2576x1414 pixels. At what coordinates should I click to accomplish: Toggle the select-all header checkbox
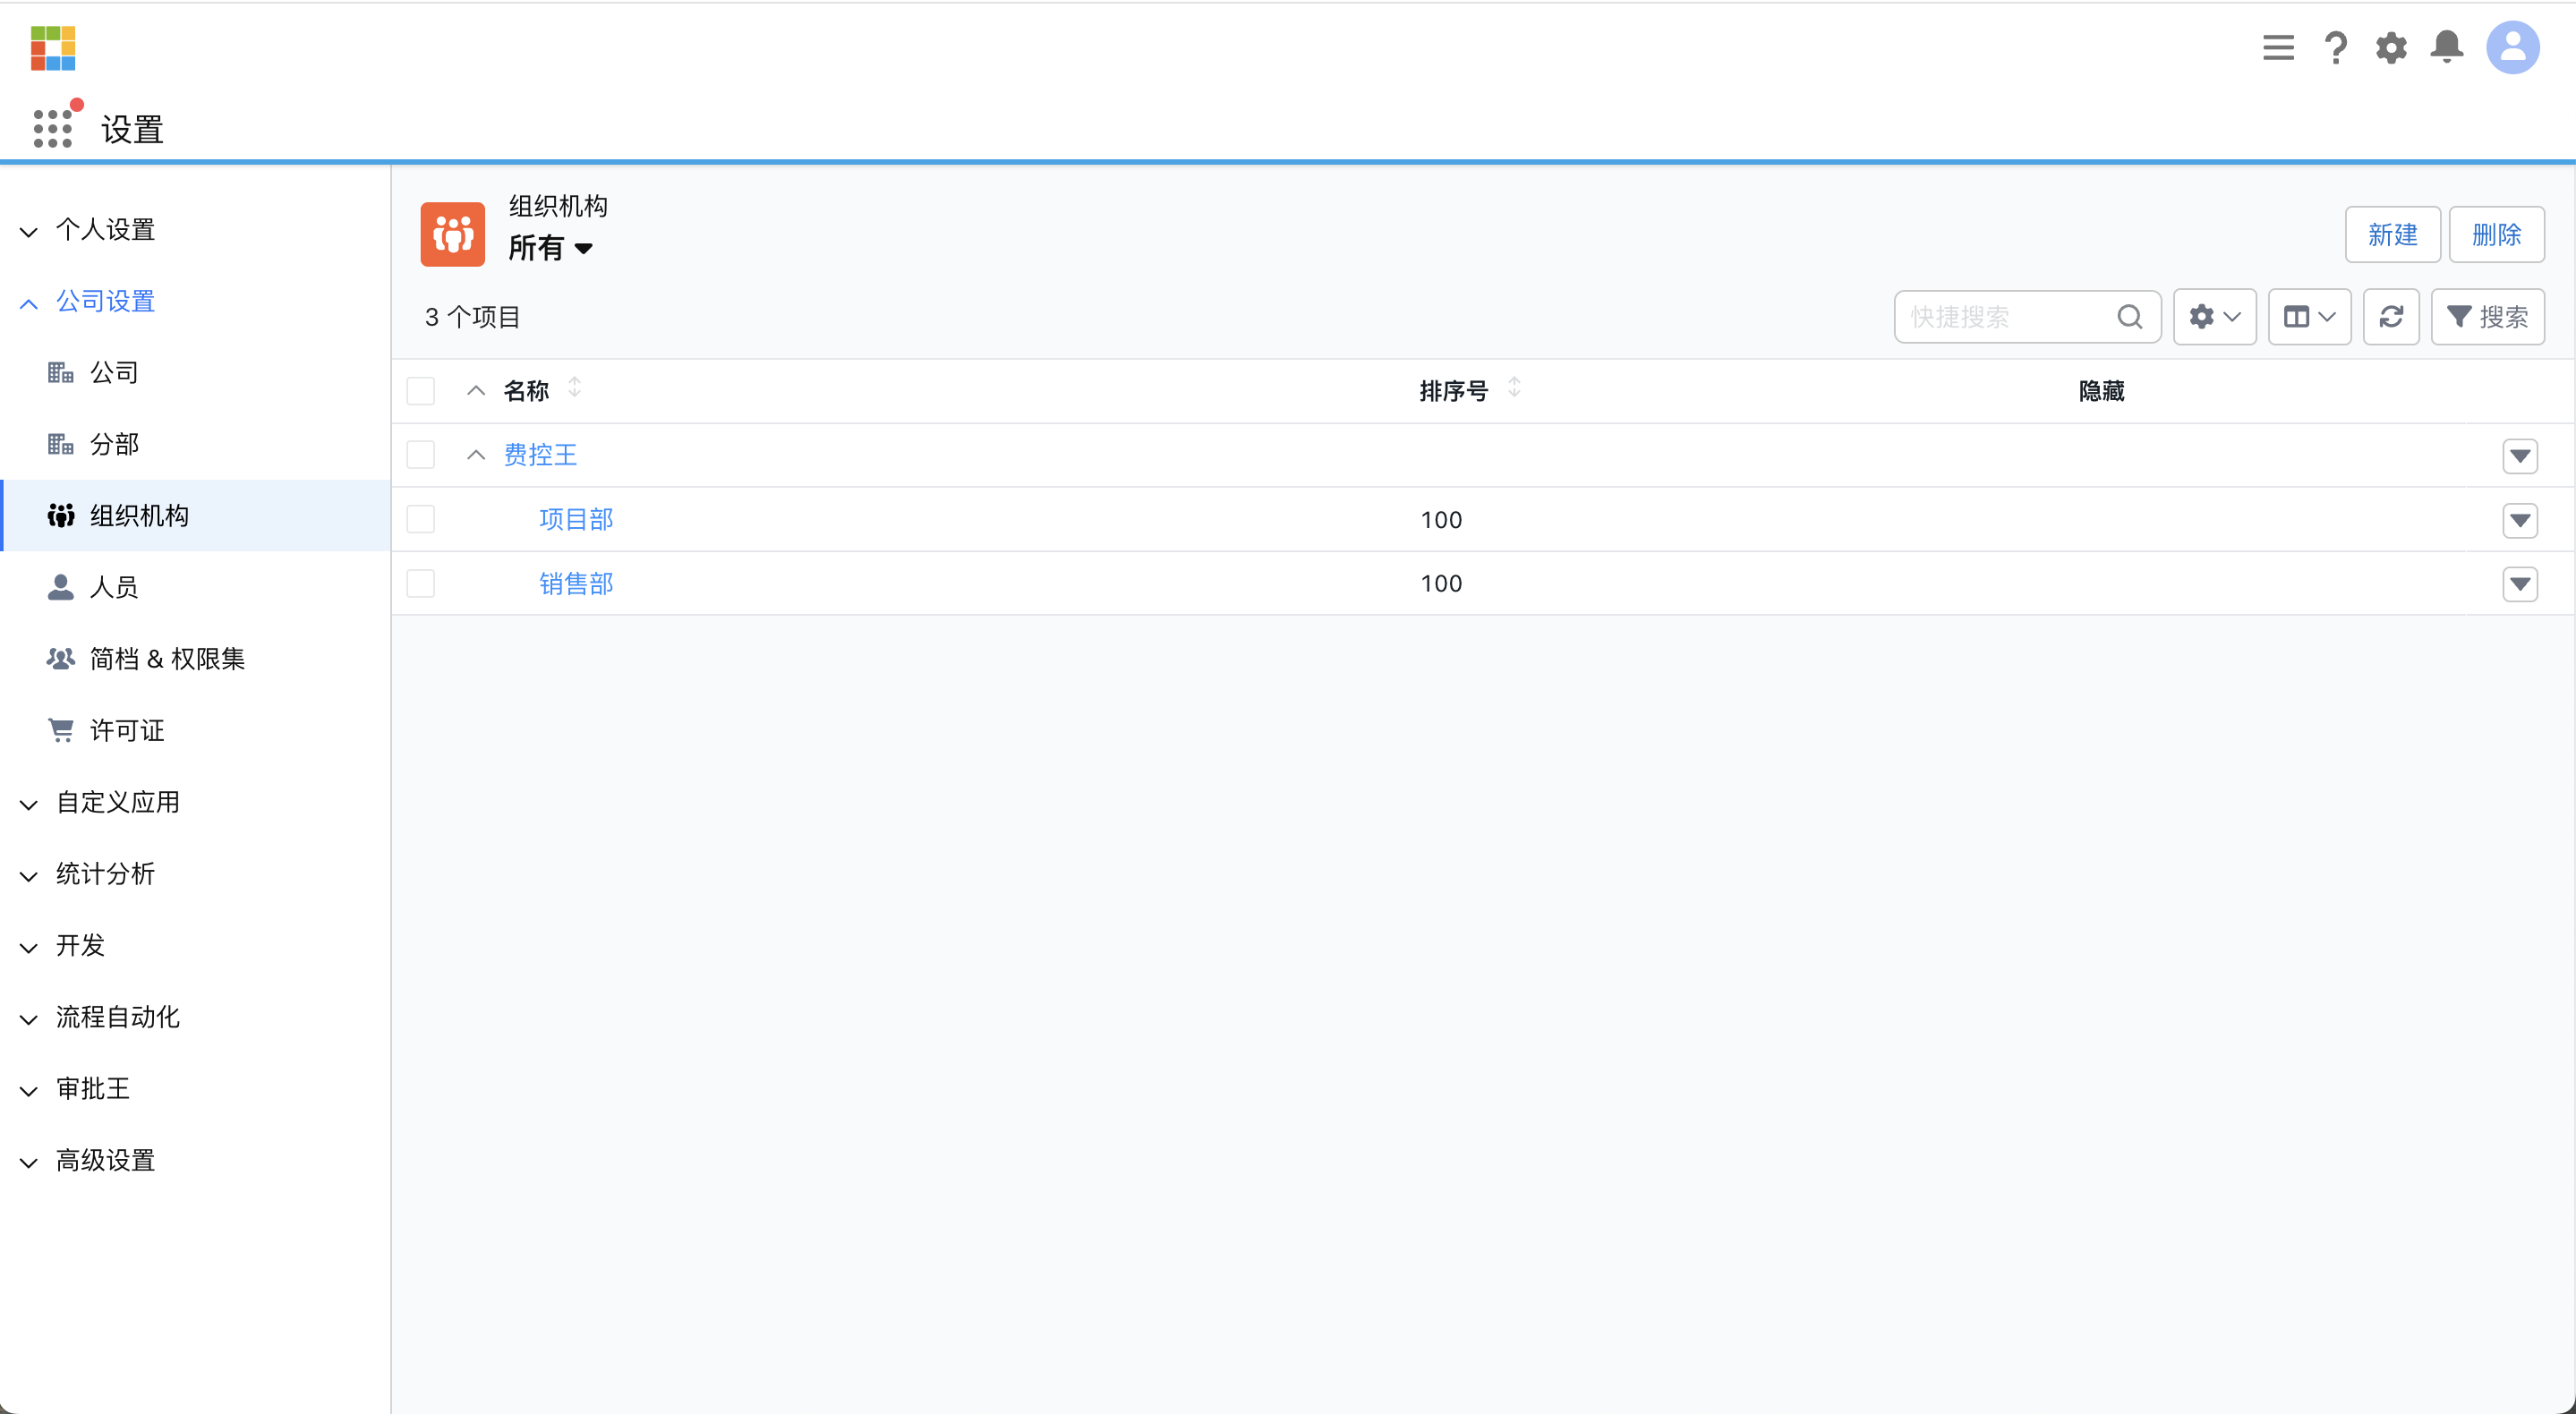click(x=421, y=391)
